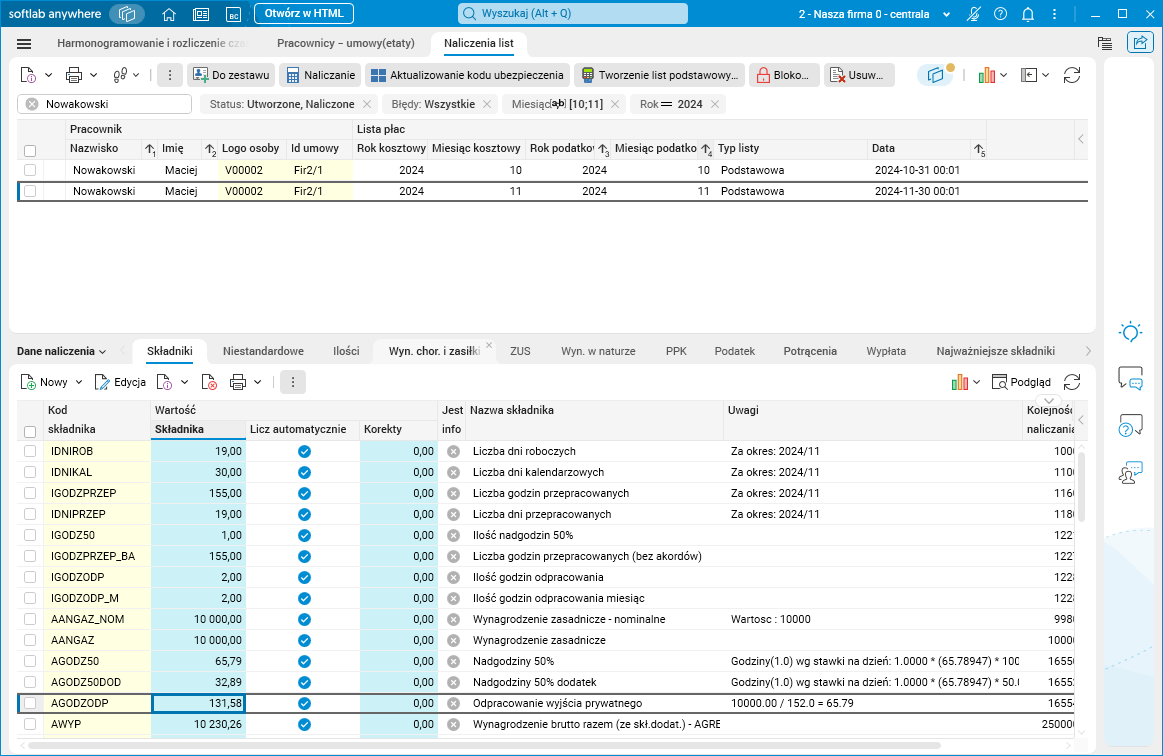Switch to the ZUS tab
The image size is (1163, 756).
(x=520, y=351)
